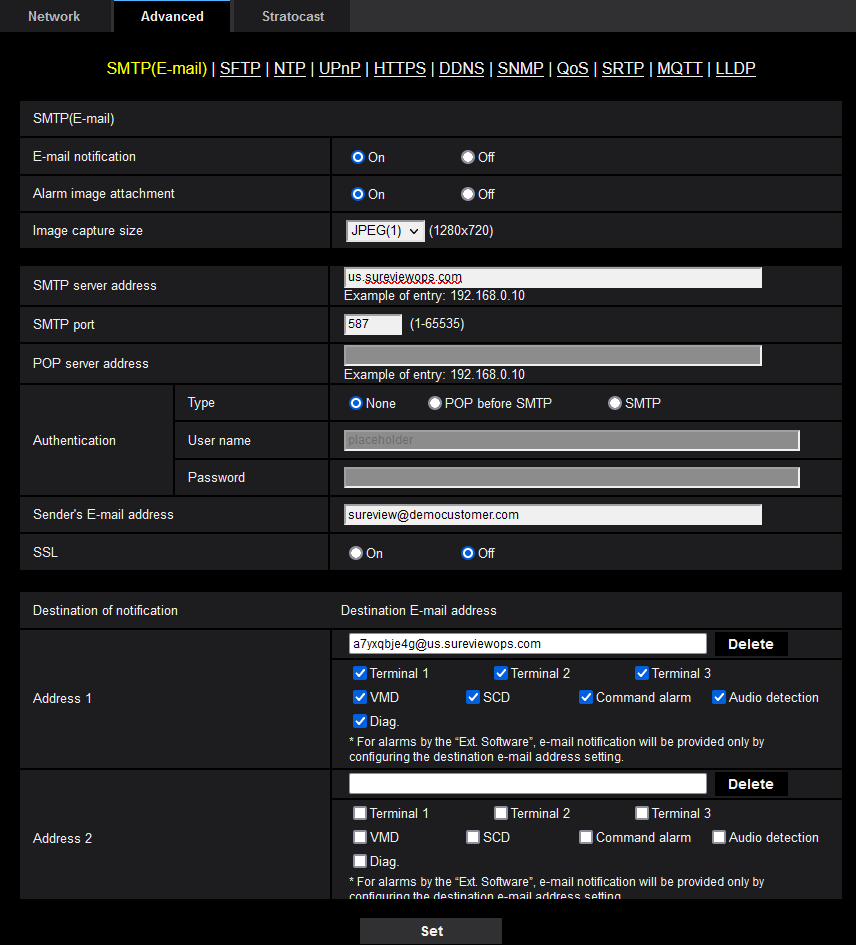Turn SSL Off

[x=468, y=553]
